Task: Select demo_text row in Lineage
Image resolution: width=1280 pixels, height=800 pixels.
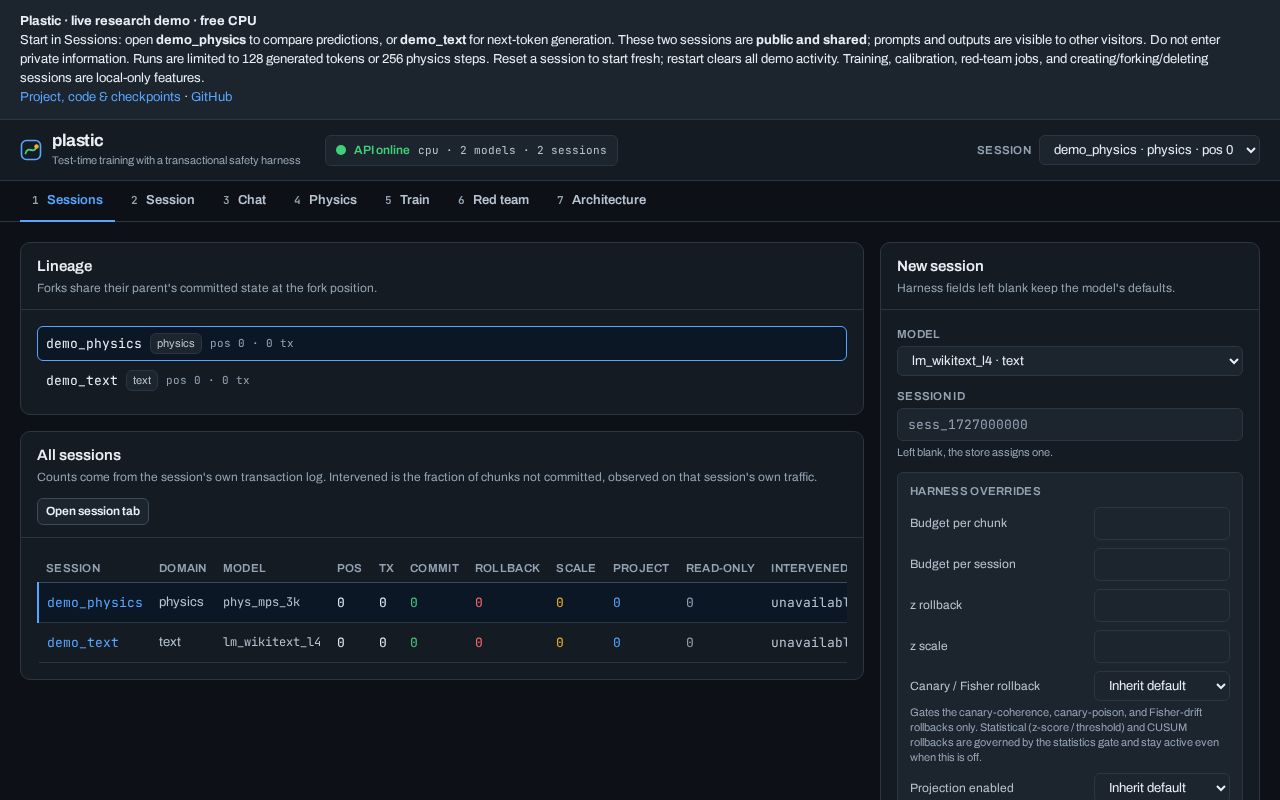Action: tap(442, 381)
